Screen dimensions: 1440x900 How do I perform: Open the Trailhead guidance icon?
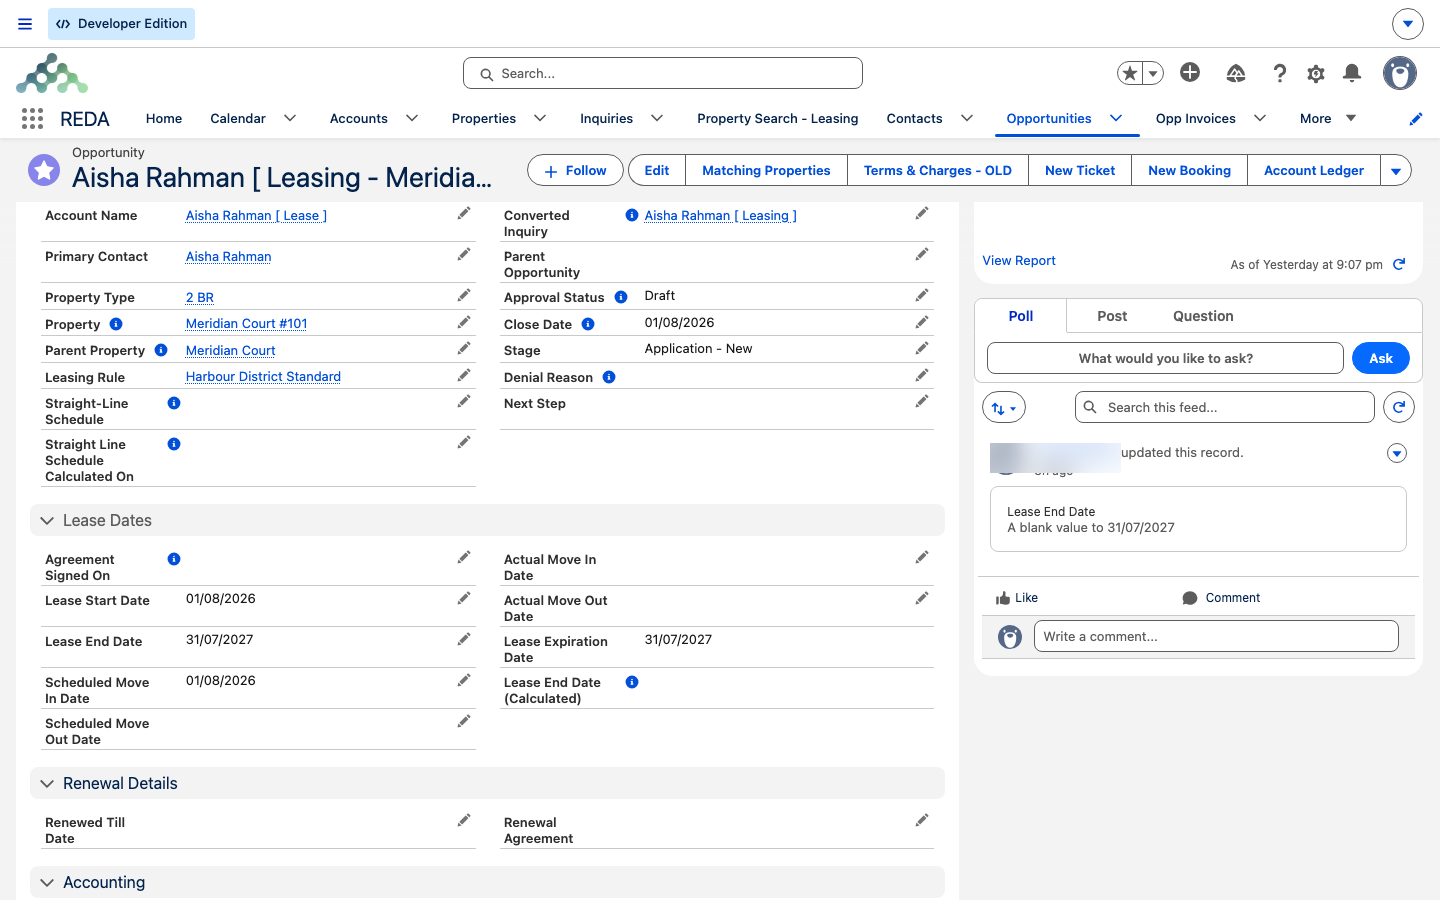tap(1236, 73)
